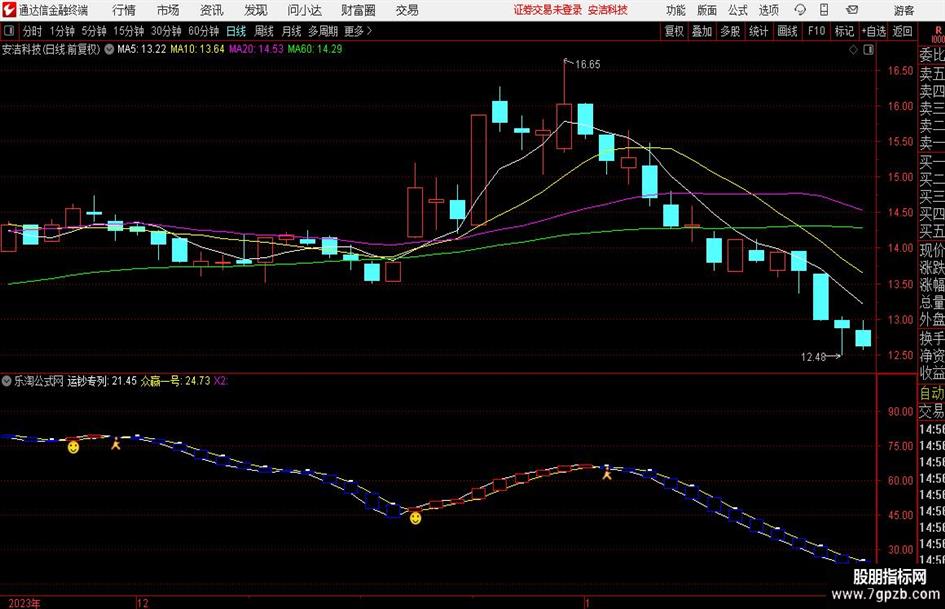This screenshot has height=609, width=945.
Task: Switch to 分时 chart tab
Action: click(x=32, y=31)
